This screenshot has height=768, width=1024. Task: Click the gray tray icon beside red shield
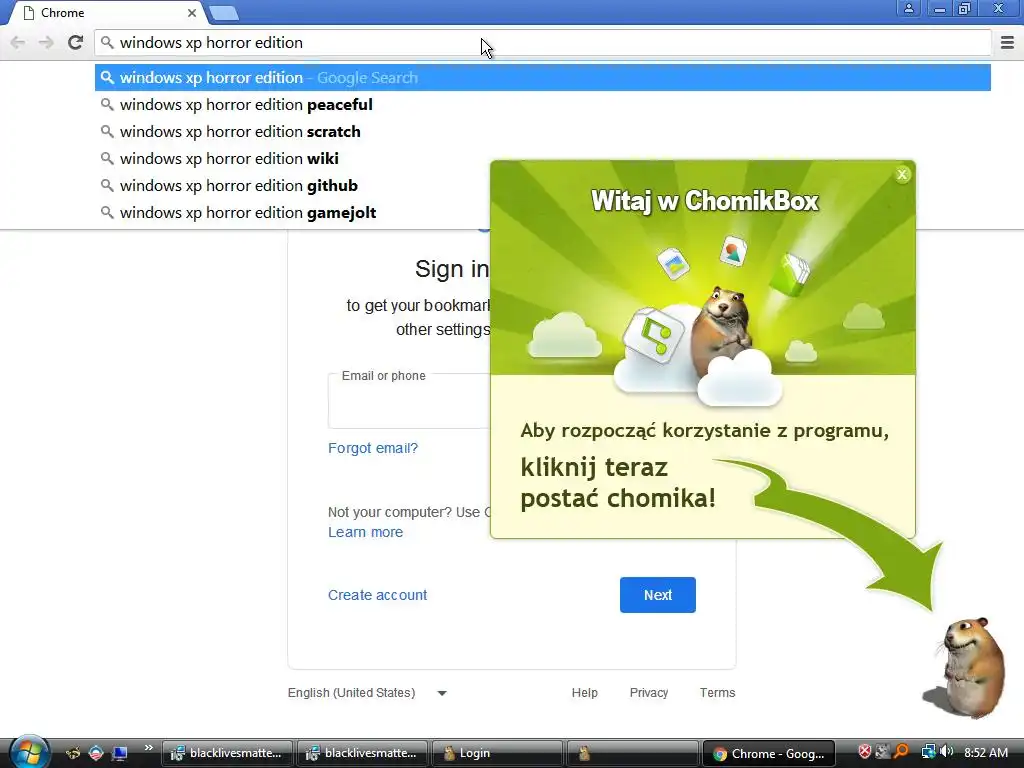pos(882,752)
